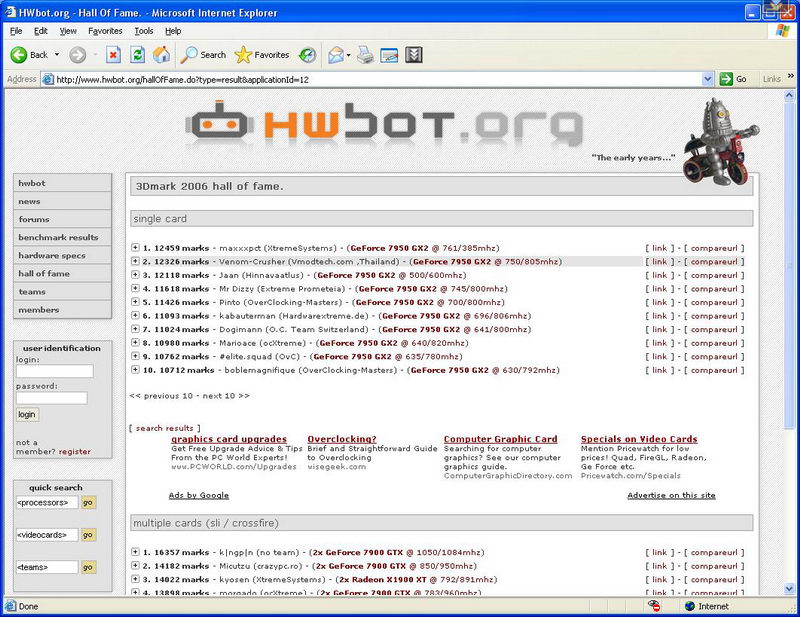The image size is (800, 617).
Task: Expand the Links toolbar chevron
Action: [x=791, y=76]
